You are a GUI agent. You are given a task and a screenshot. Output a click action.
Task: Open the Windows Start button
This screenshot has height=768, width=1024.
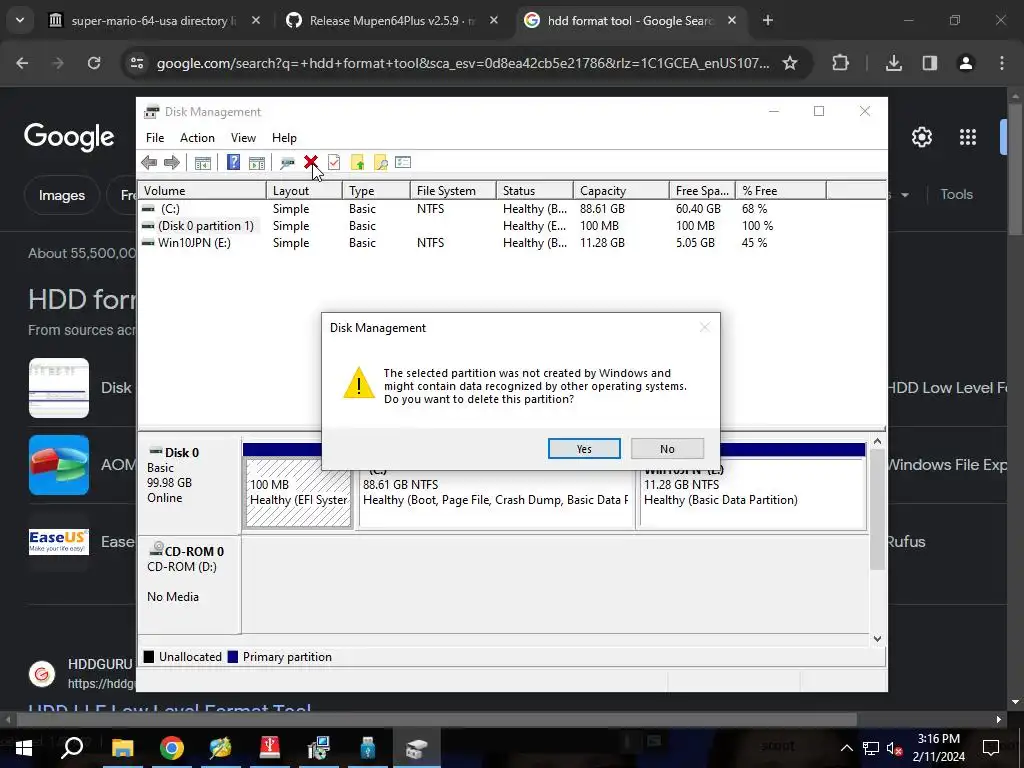pyautogui.click(x=23, y=748)
